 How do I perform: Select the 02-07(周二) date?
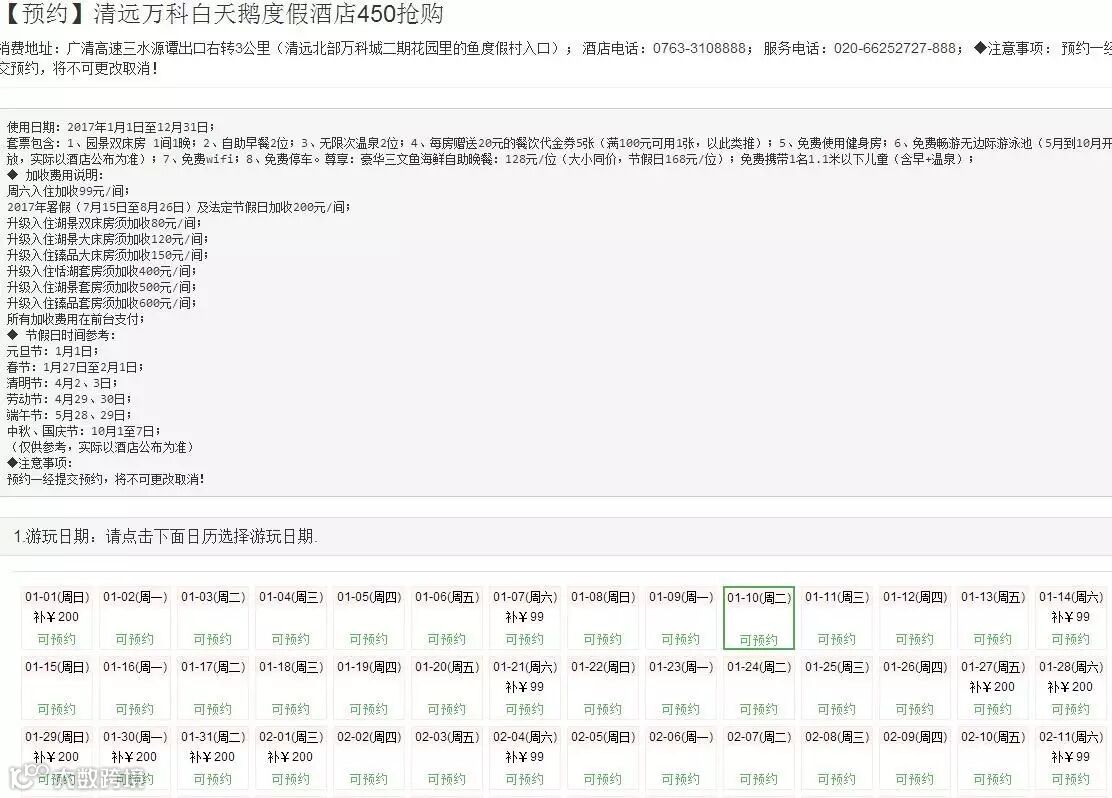[759, 758]
